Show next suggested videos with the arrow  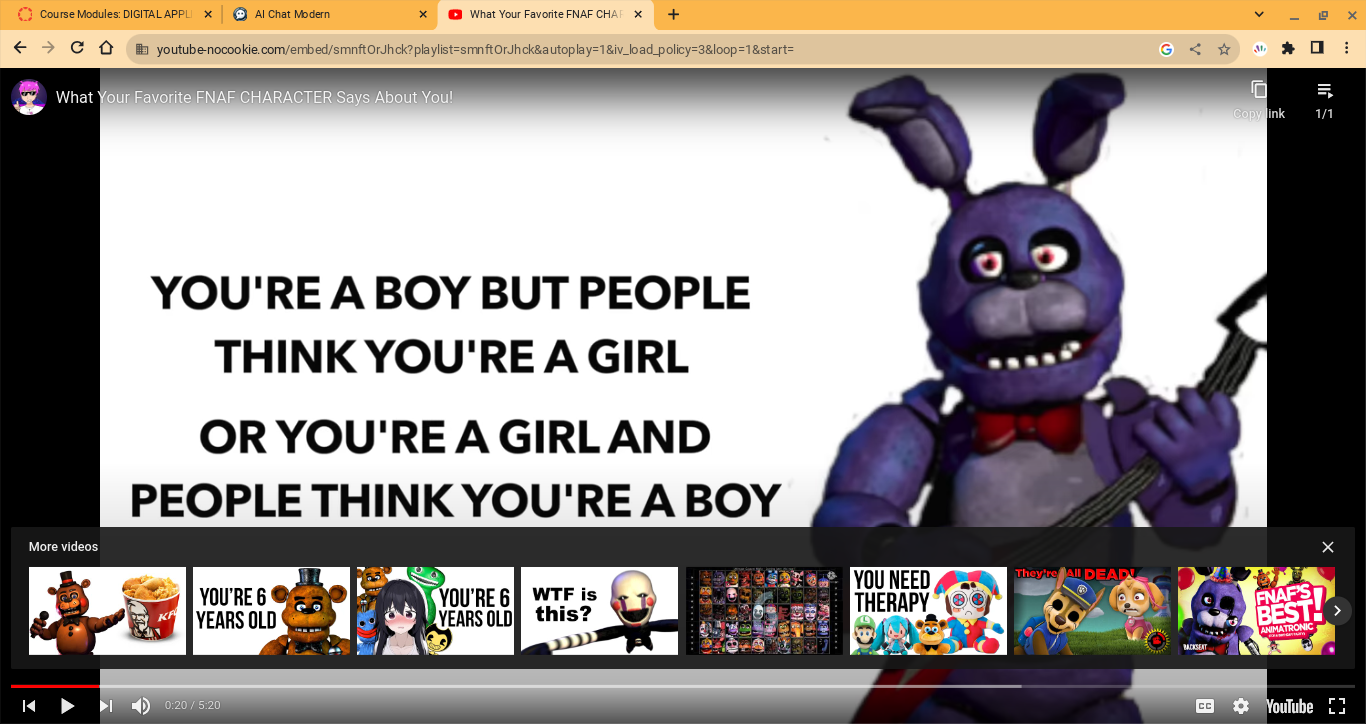[1338, 611]
